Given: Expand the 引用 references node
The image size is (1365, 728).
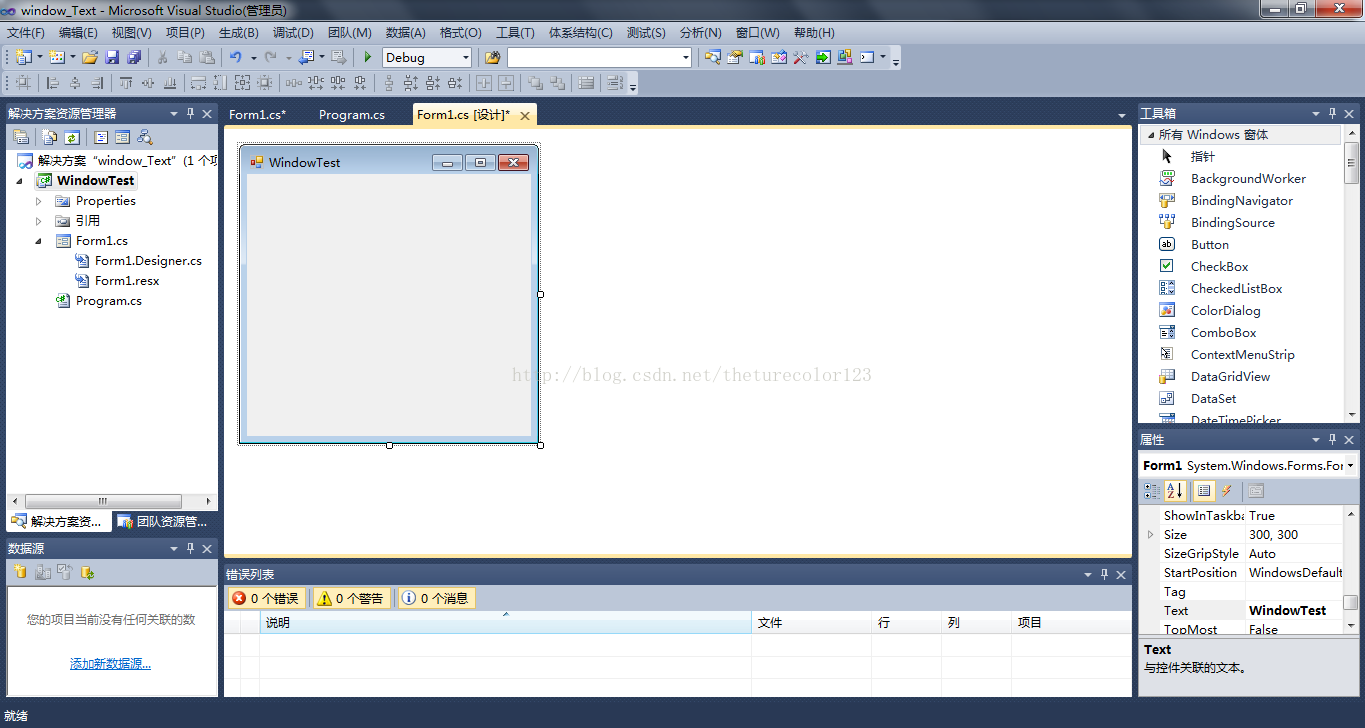Looking at the screenshot, I should (x=39, y=221).
